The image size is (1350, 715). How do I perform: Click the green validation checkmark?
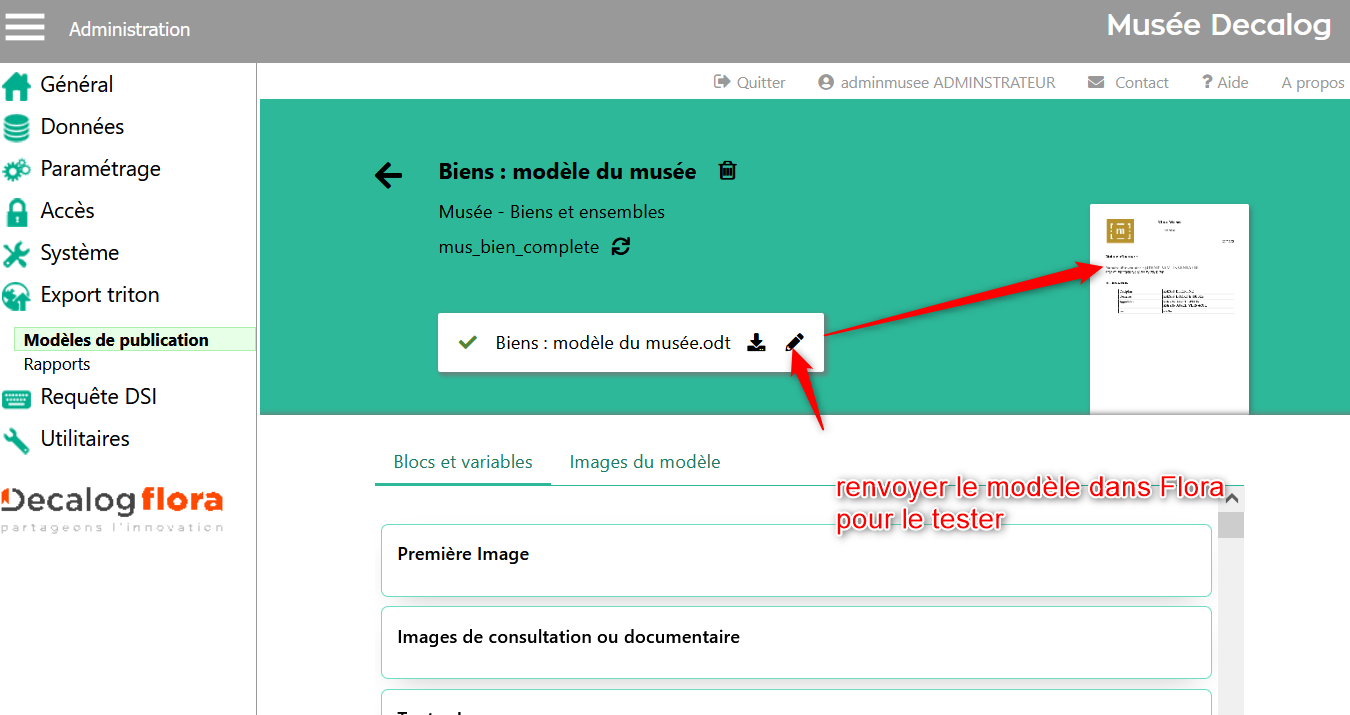[x=467, y=343]
